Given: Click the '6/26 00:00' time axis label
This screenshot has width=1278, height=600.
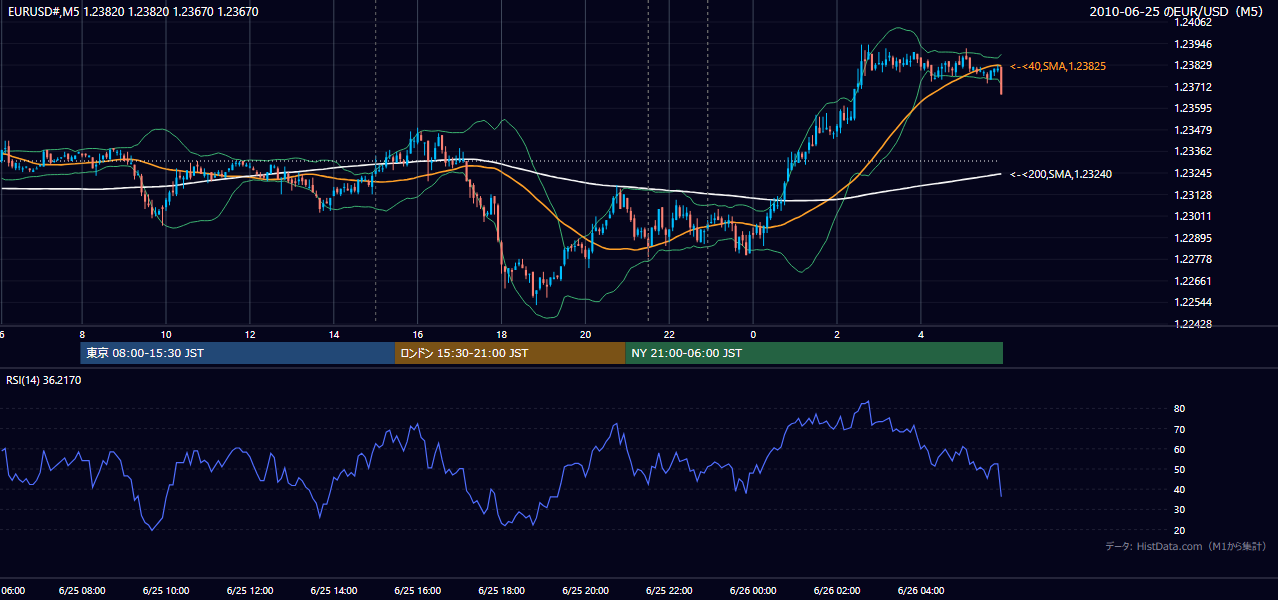Looking at the screenshot, I should tap(754, 590).
